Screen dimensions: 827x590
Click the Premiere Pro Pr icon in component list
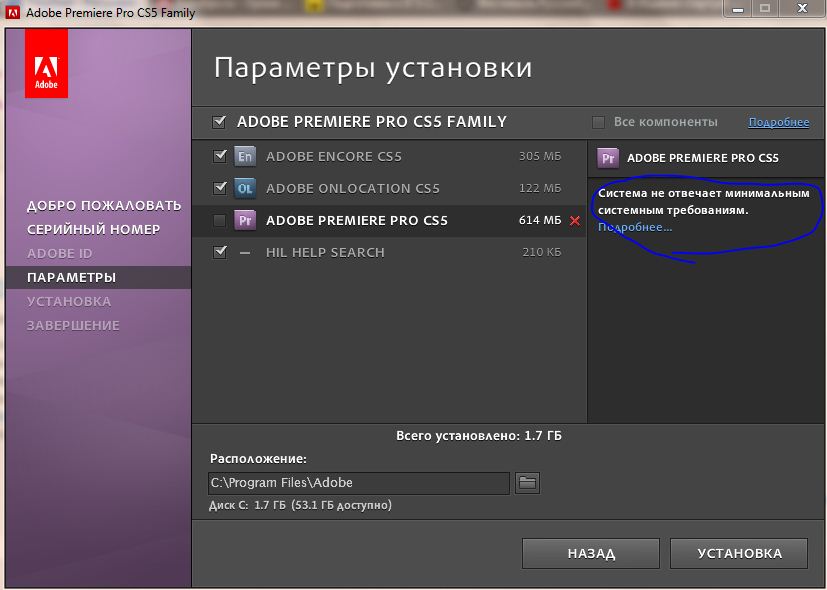(245, 220)
